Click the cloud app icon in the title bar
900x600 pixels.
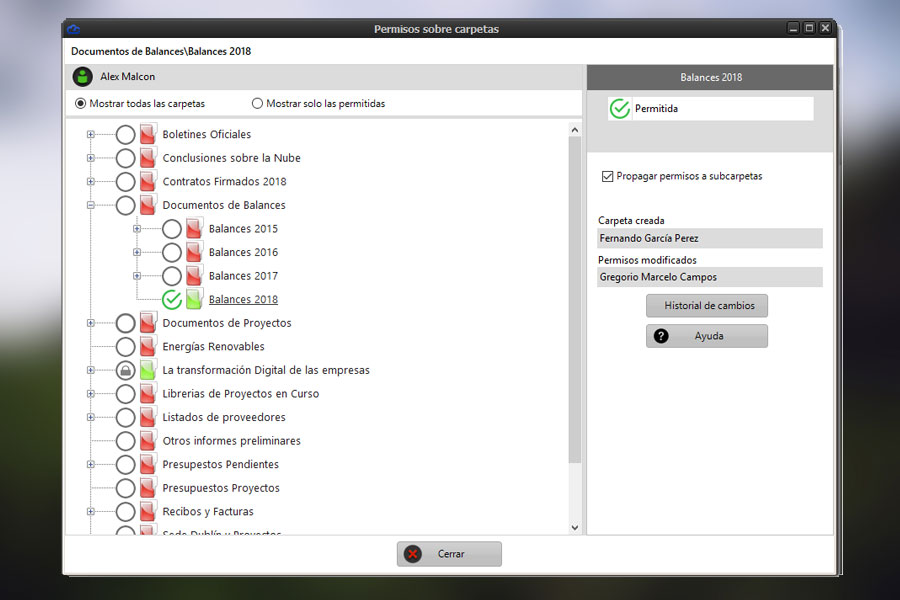[73, 29]
